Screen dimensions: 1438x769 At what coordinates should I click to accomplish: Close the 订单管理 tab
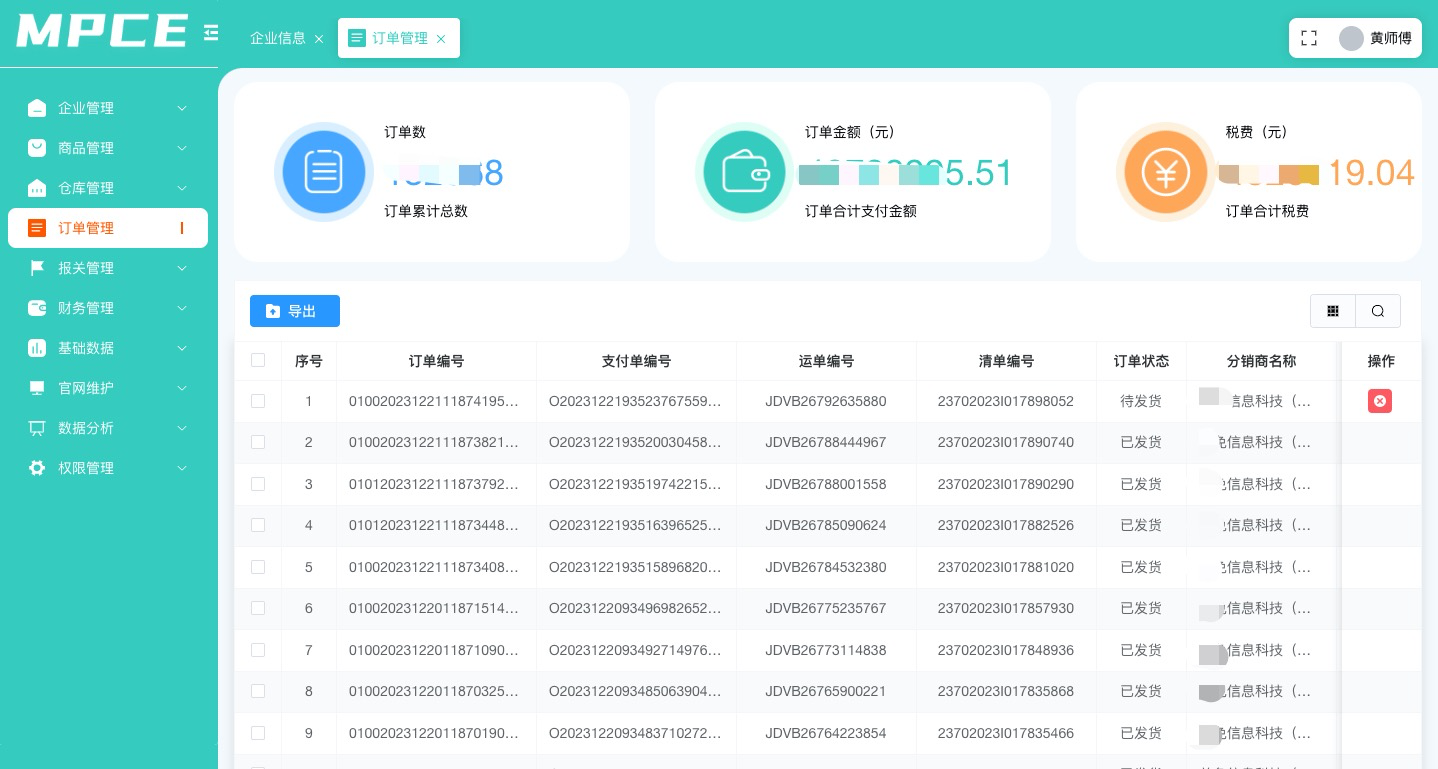tap(441, 39)
